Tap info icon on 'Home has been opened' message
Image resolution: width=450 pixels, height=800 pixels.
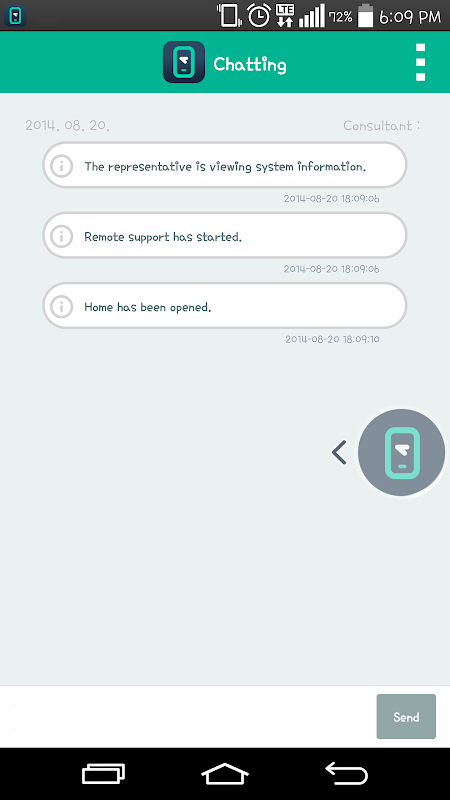click(62, 306)
